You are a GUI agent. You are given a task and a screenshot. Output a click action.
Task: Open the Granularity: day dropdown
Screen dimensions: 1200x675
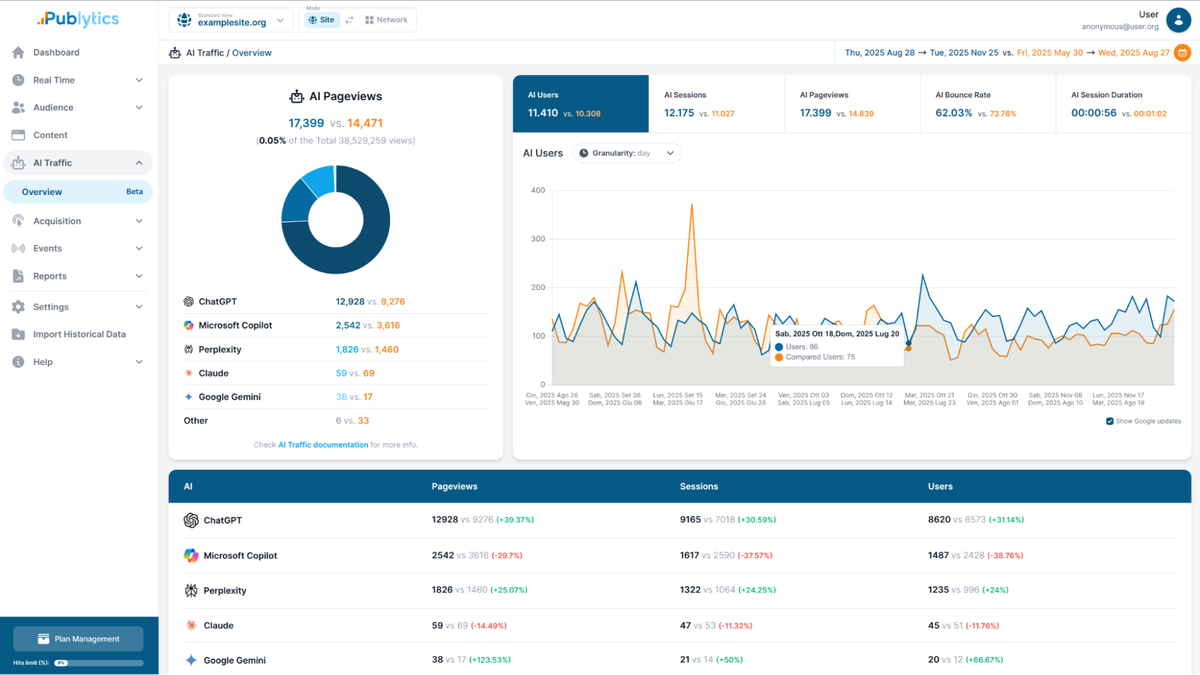click(x=628, y=152)
